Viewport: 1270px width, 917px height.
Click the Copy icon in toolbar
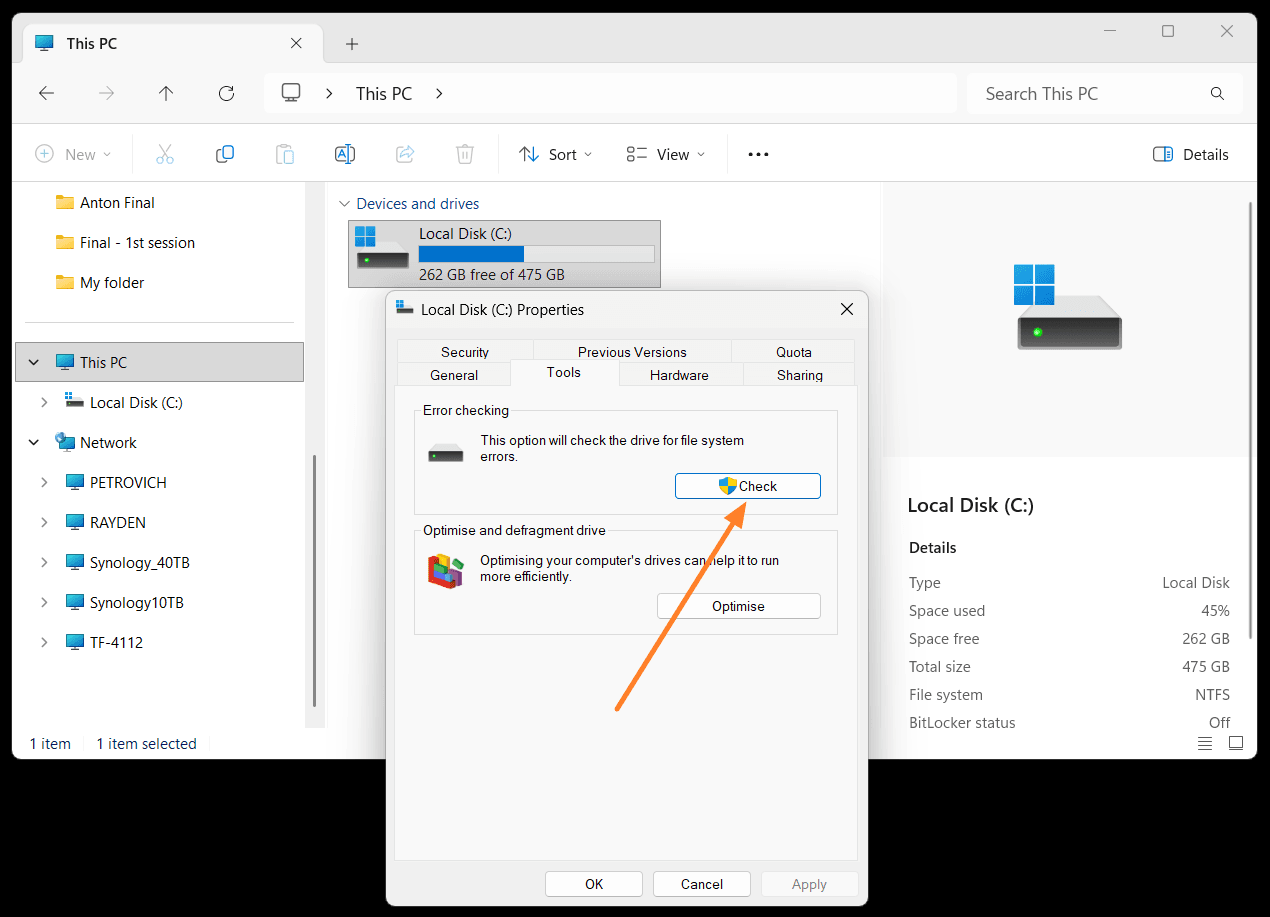click(x=225, y=154)
